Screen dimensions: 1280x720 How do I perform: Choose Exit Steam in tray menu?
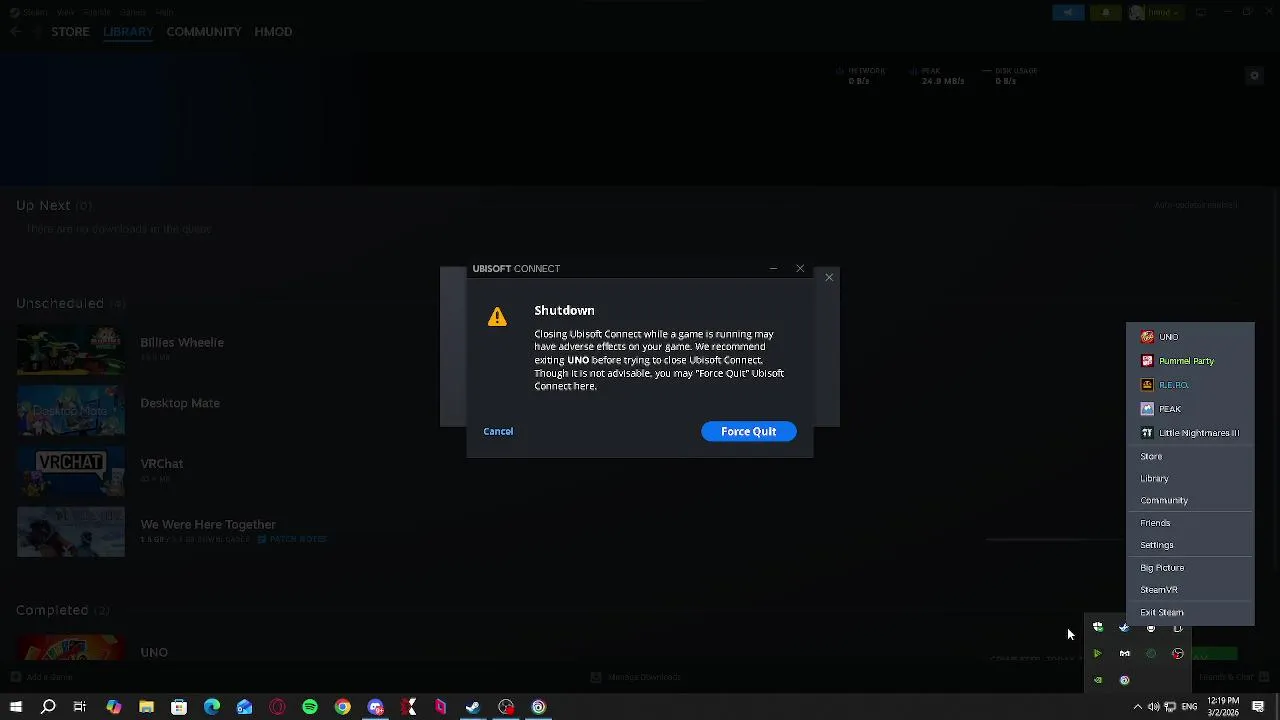pos(1190,612)
